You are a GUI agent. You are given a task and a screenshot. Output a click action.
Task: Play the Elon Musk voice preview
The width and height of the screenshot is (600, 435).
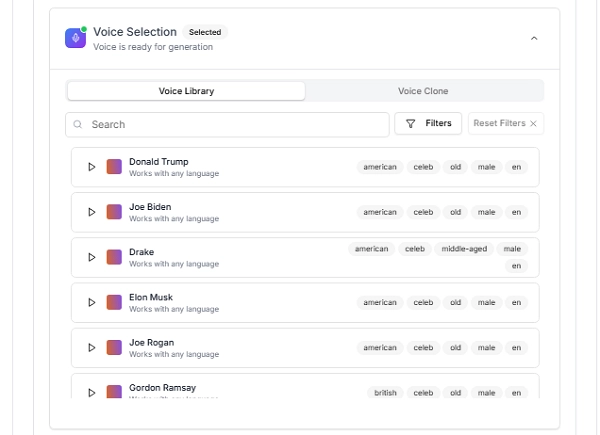[91, 302]
